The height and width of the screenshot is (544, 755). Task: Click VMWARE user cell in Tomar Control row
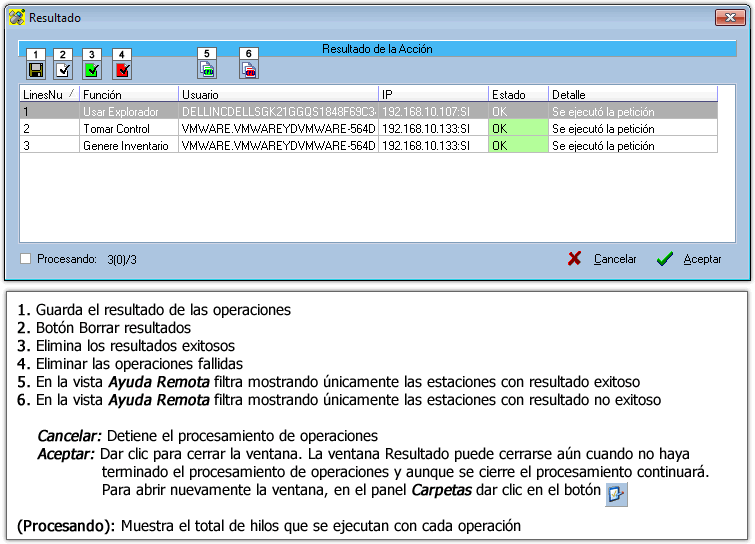(x=278, y=129)
